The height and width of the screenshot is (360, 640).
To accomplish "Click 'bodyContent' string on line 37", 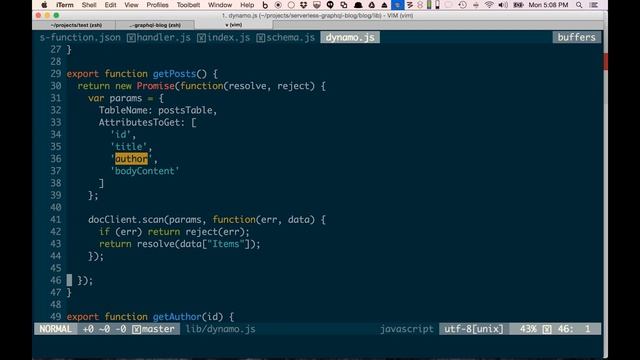I will (x=144, y=171).
